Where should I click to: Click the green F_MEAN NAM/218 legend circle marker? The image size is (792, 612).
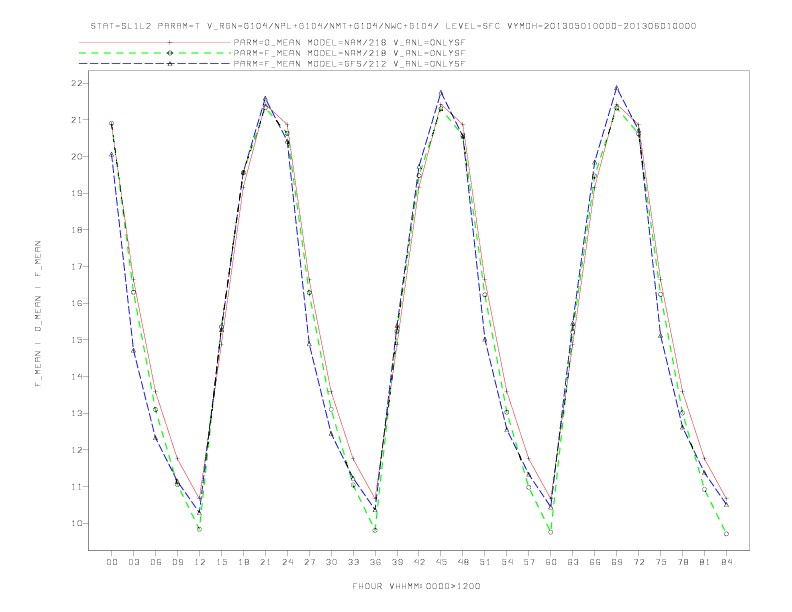(x=170, y=53)
